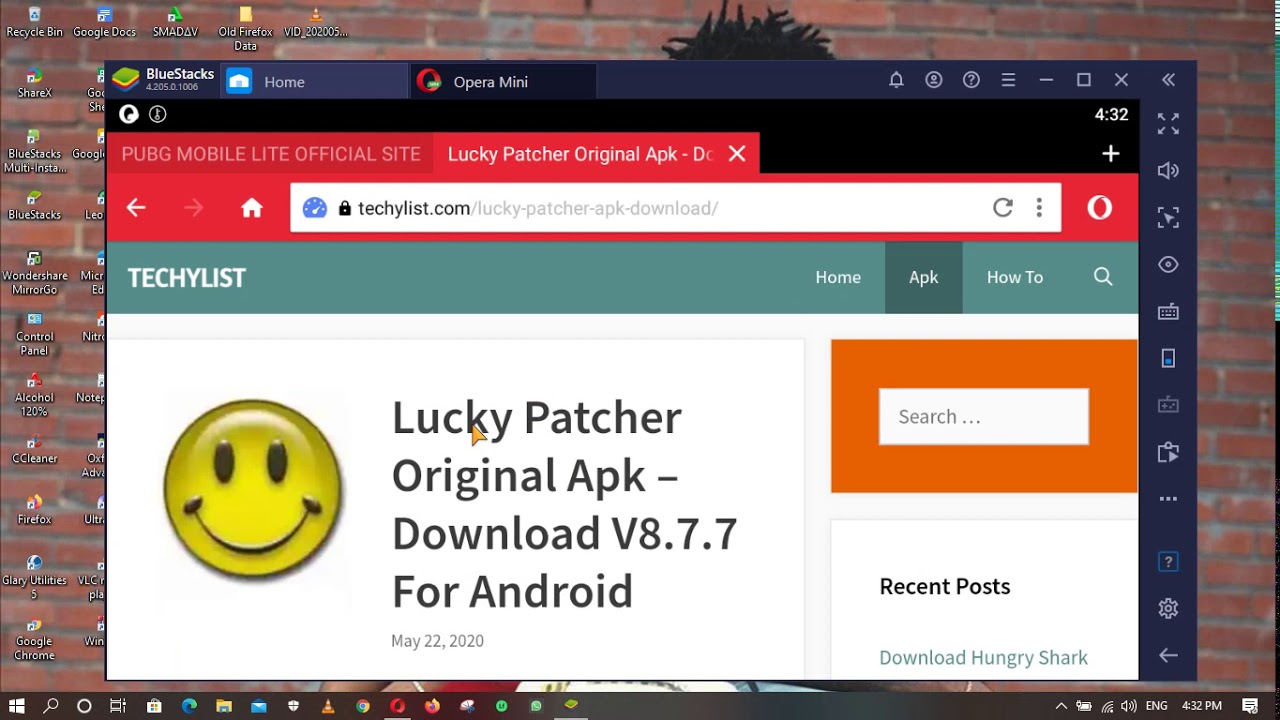
Task: Click the BlueStacks rotate phone icon
Action: tap(1168, 358)
